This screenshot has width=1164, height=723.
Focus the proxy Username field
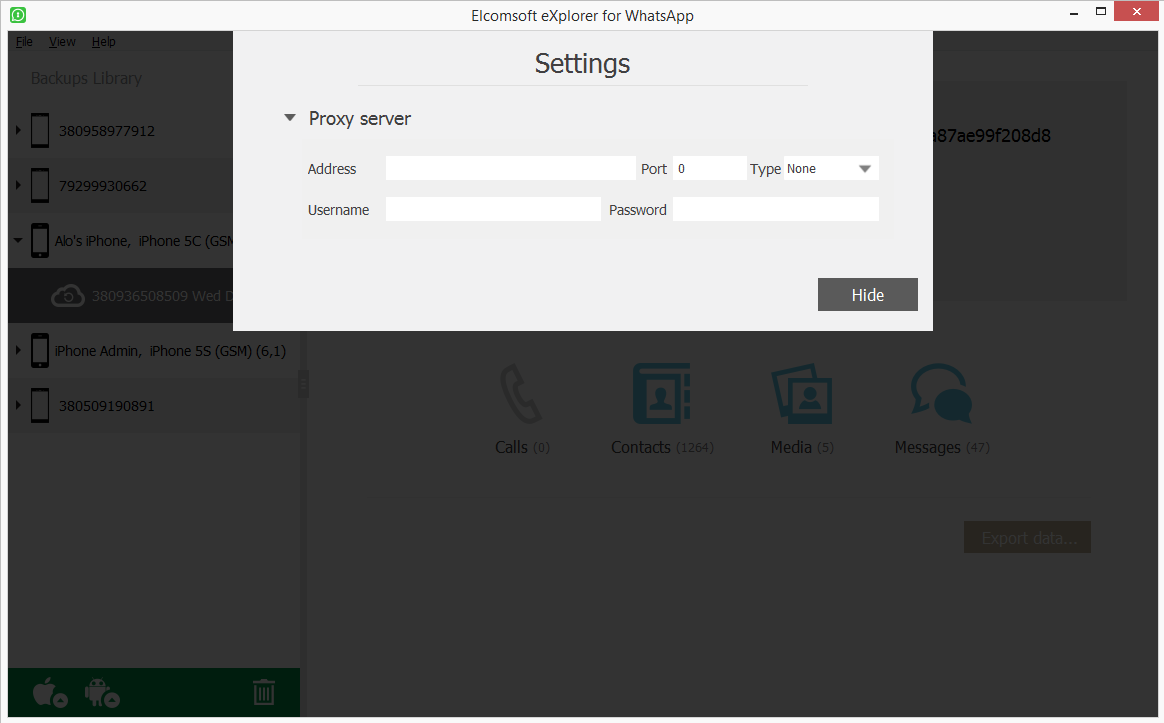pyautogui.click(x=493, y=209)
